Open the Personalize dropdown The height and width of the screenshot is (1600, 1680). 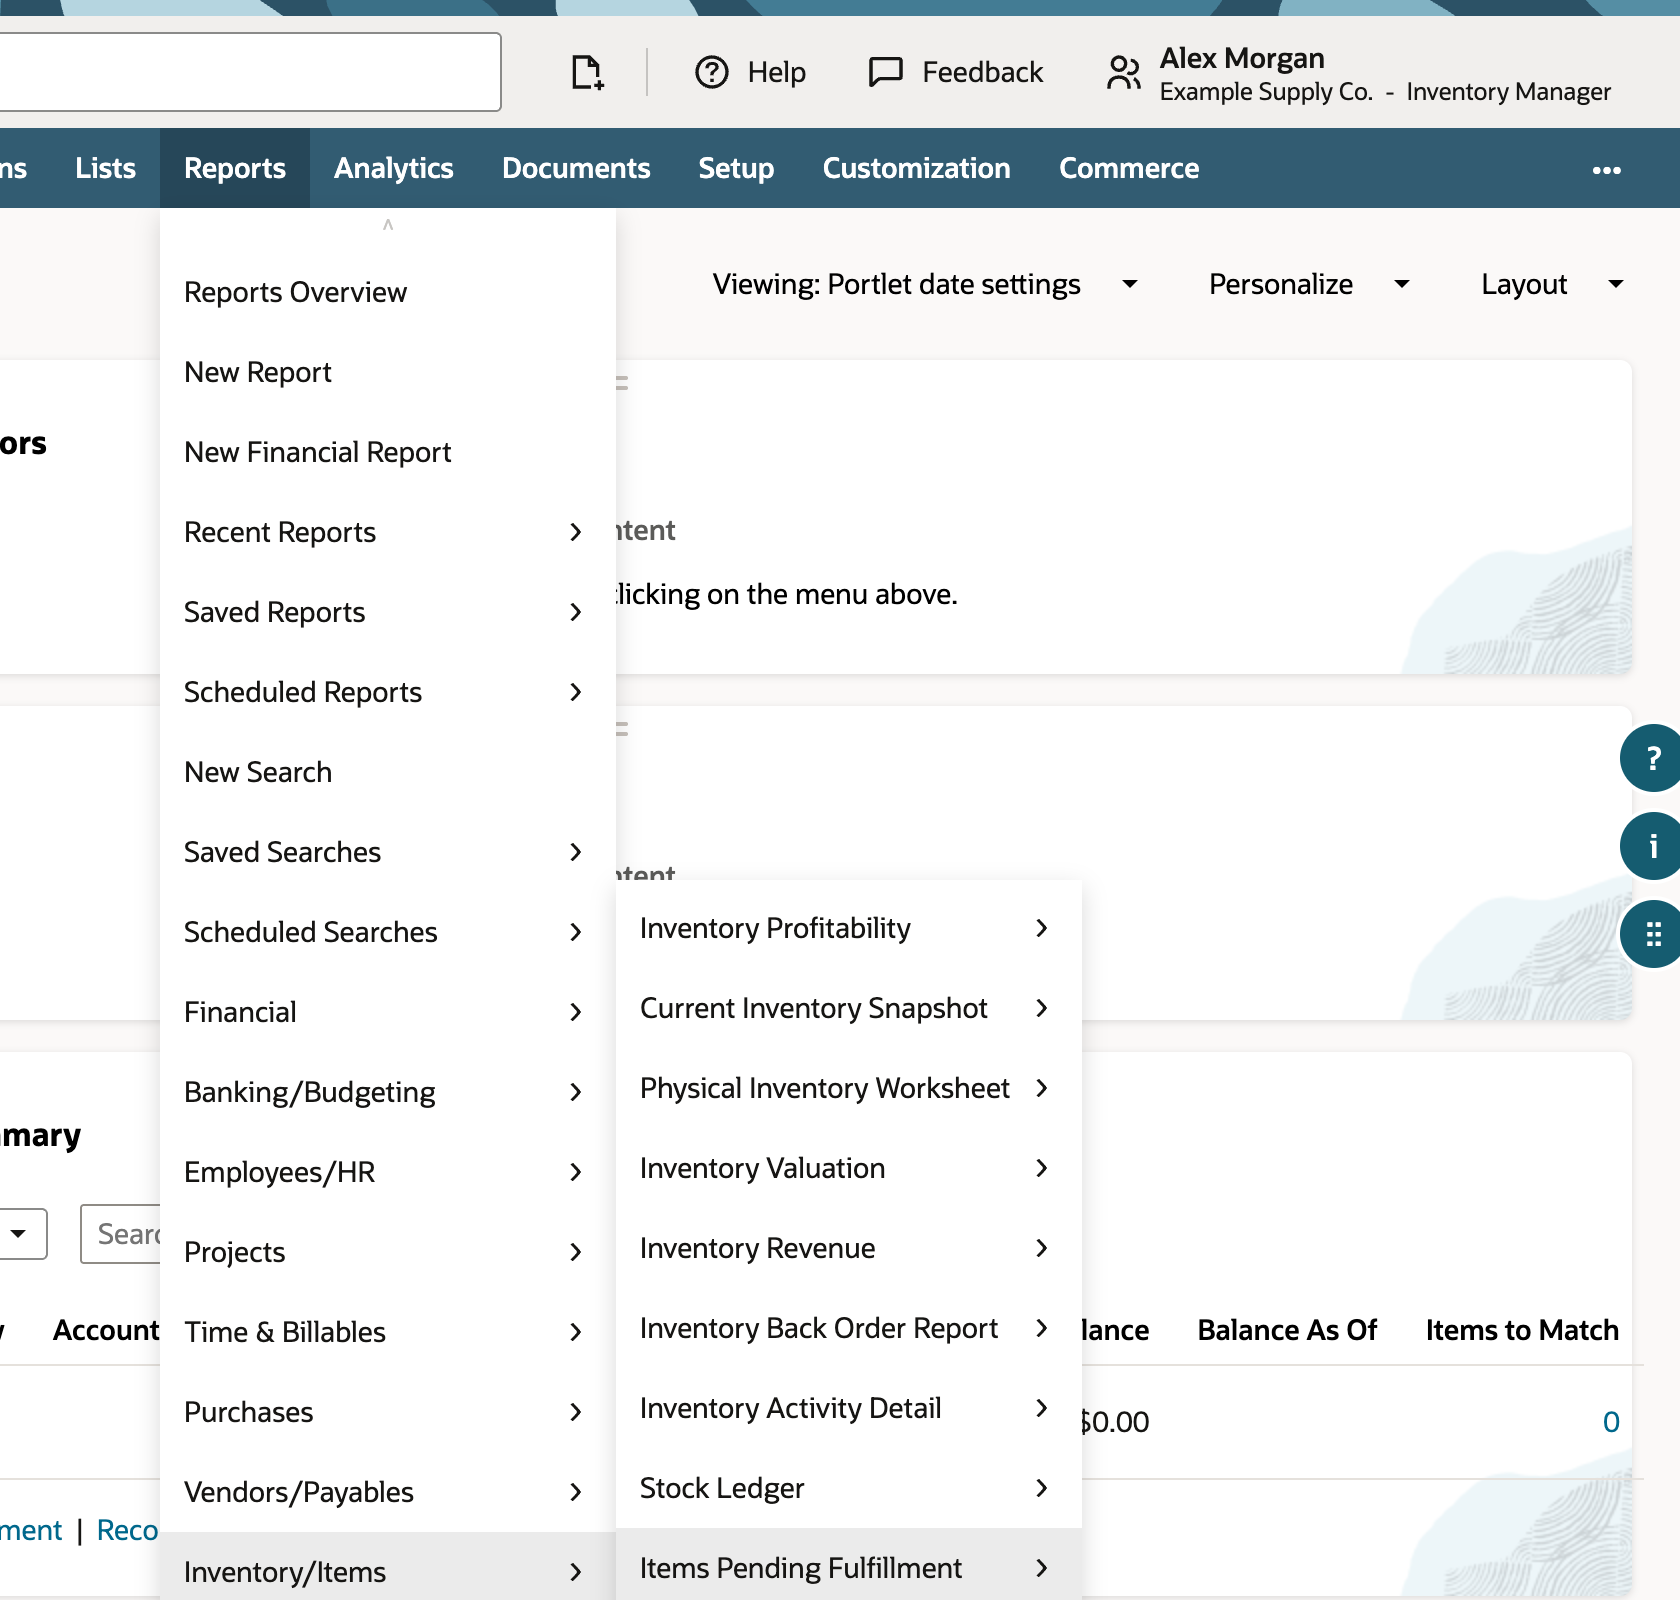[x=1309, y=284]
